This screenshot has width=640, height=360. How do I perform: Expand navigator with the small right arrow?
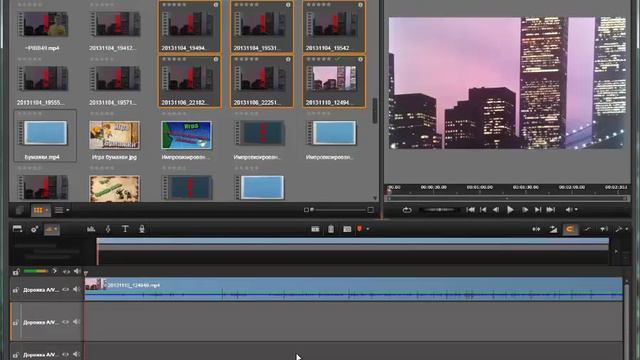pos(616,251)
